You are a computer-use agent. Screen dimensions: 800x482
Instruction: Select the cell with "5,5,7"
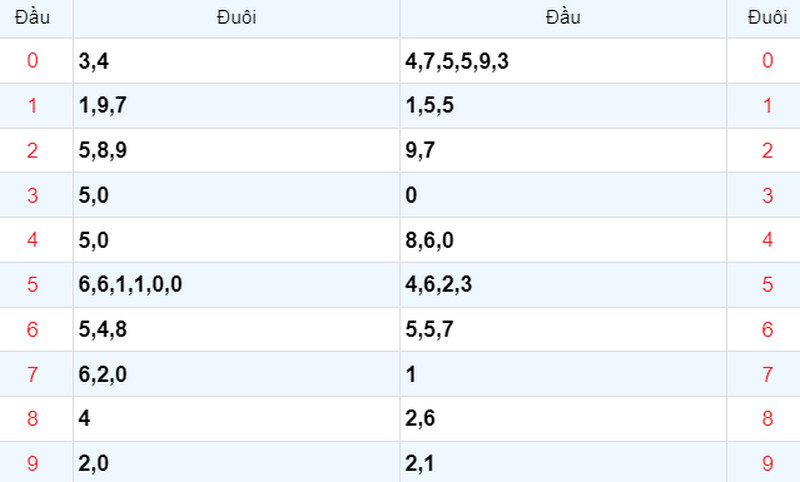click(429, 330)
